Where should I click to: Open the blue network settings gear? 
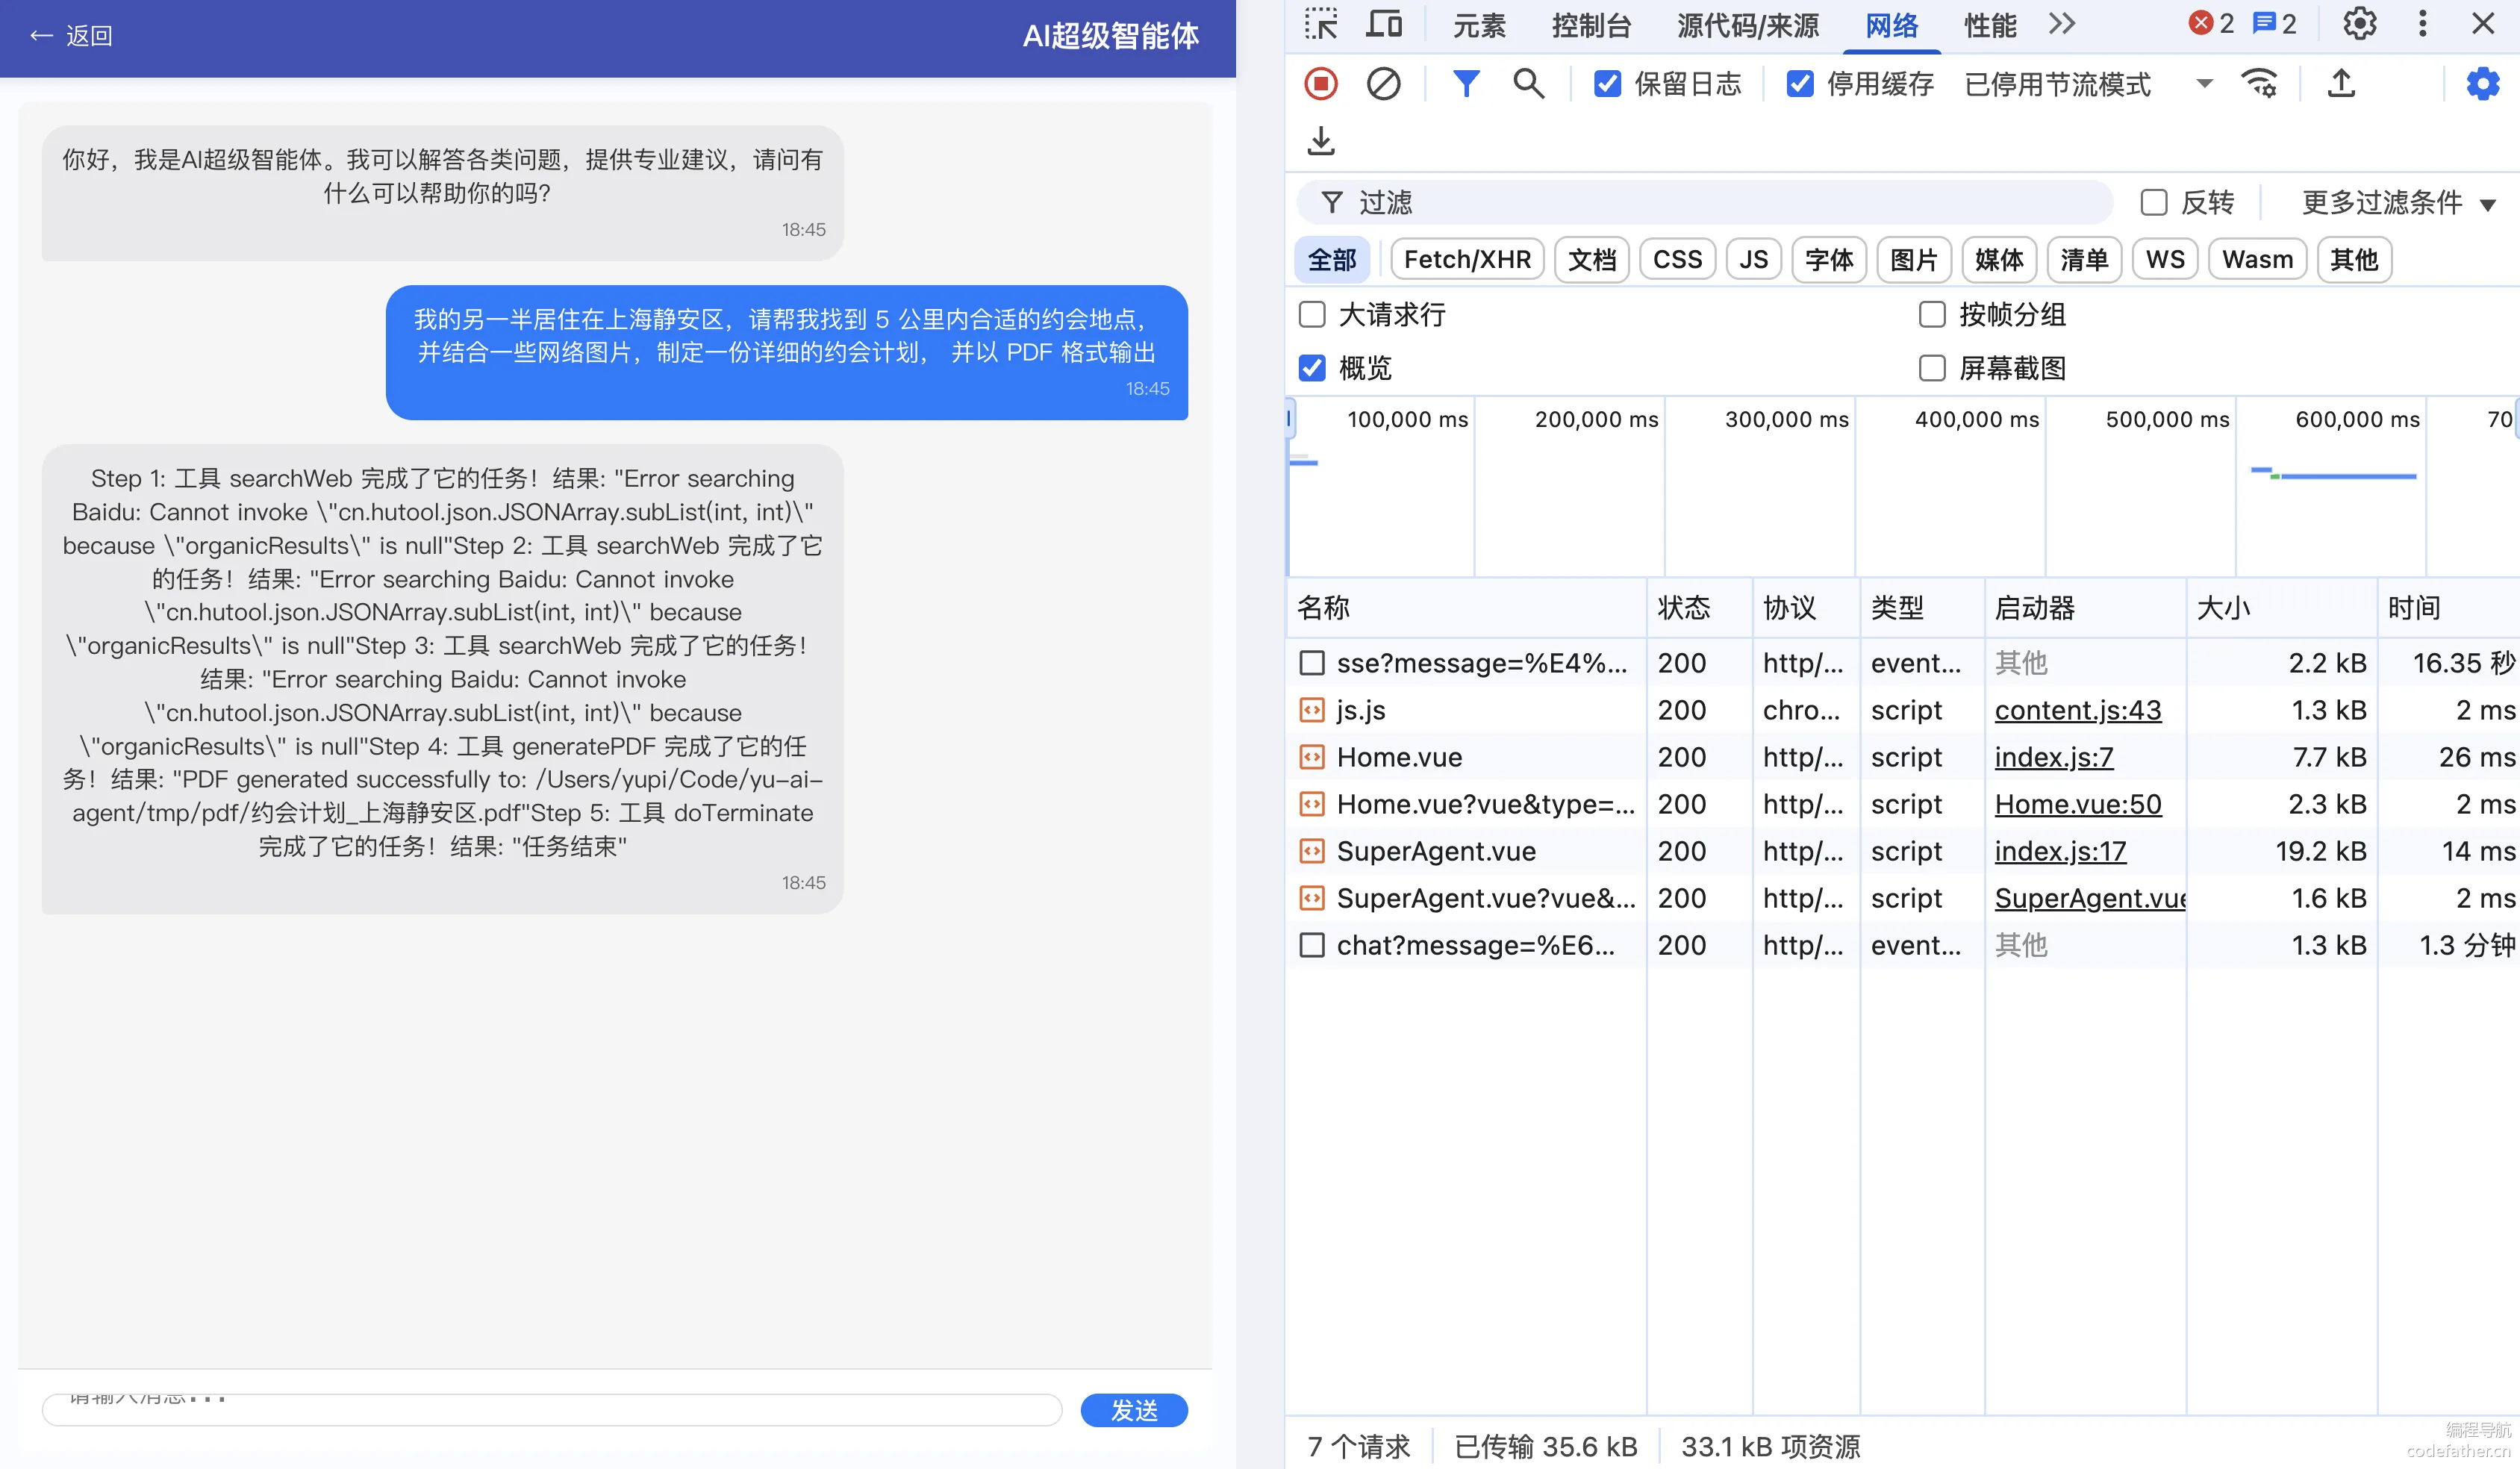click(x=2483, y=84)
